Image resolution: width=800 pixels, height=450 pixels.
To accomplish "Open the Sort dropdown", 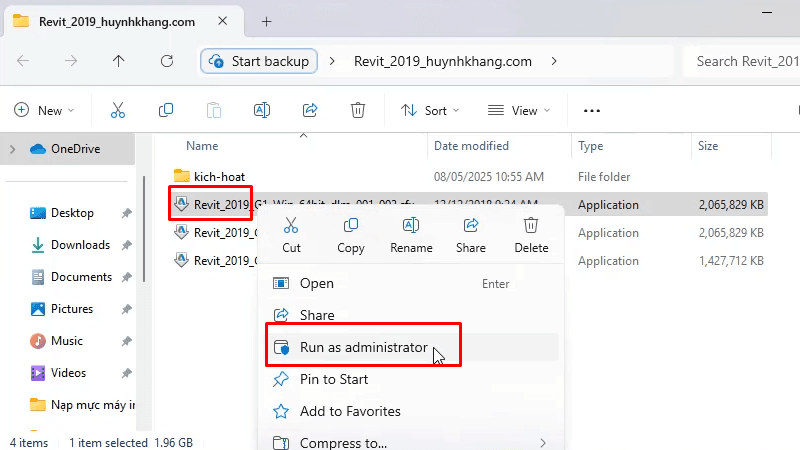I will (430, 110).
